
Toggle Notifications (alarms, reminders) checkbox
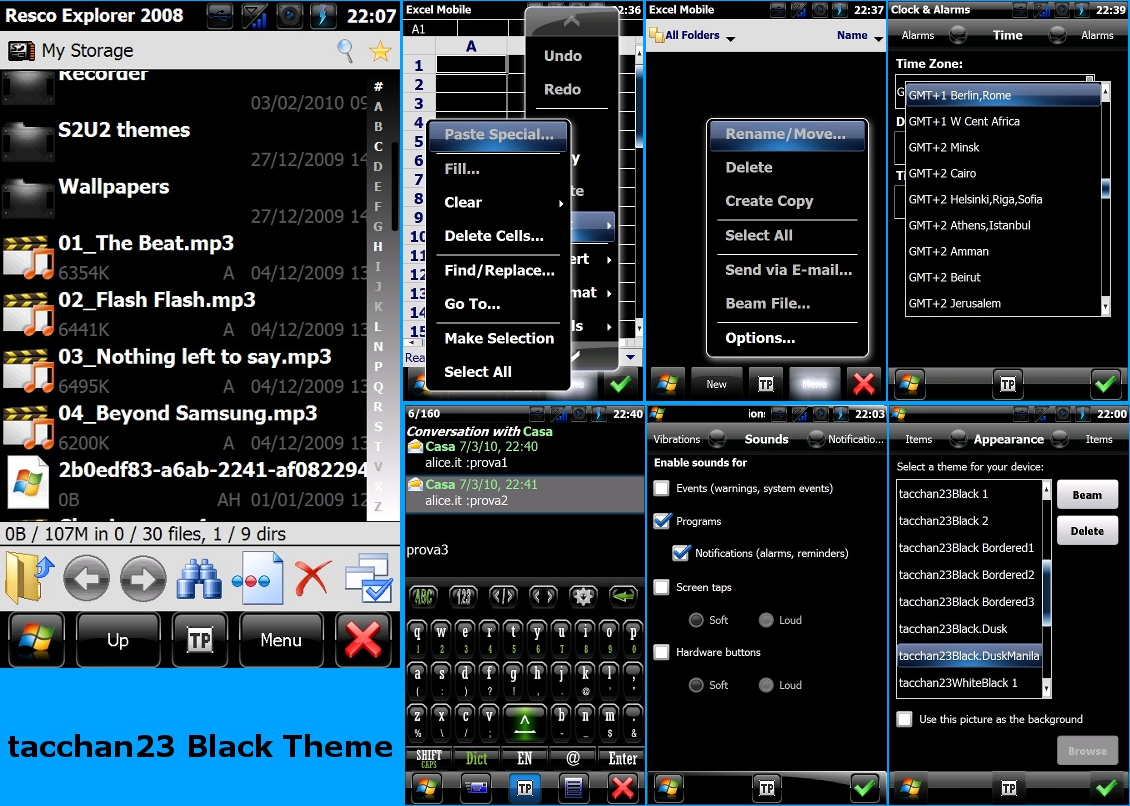point(680,553)
